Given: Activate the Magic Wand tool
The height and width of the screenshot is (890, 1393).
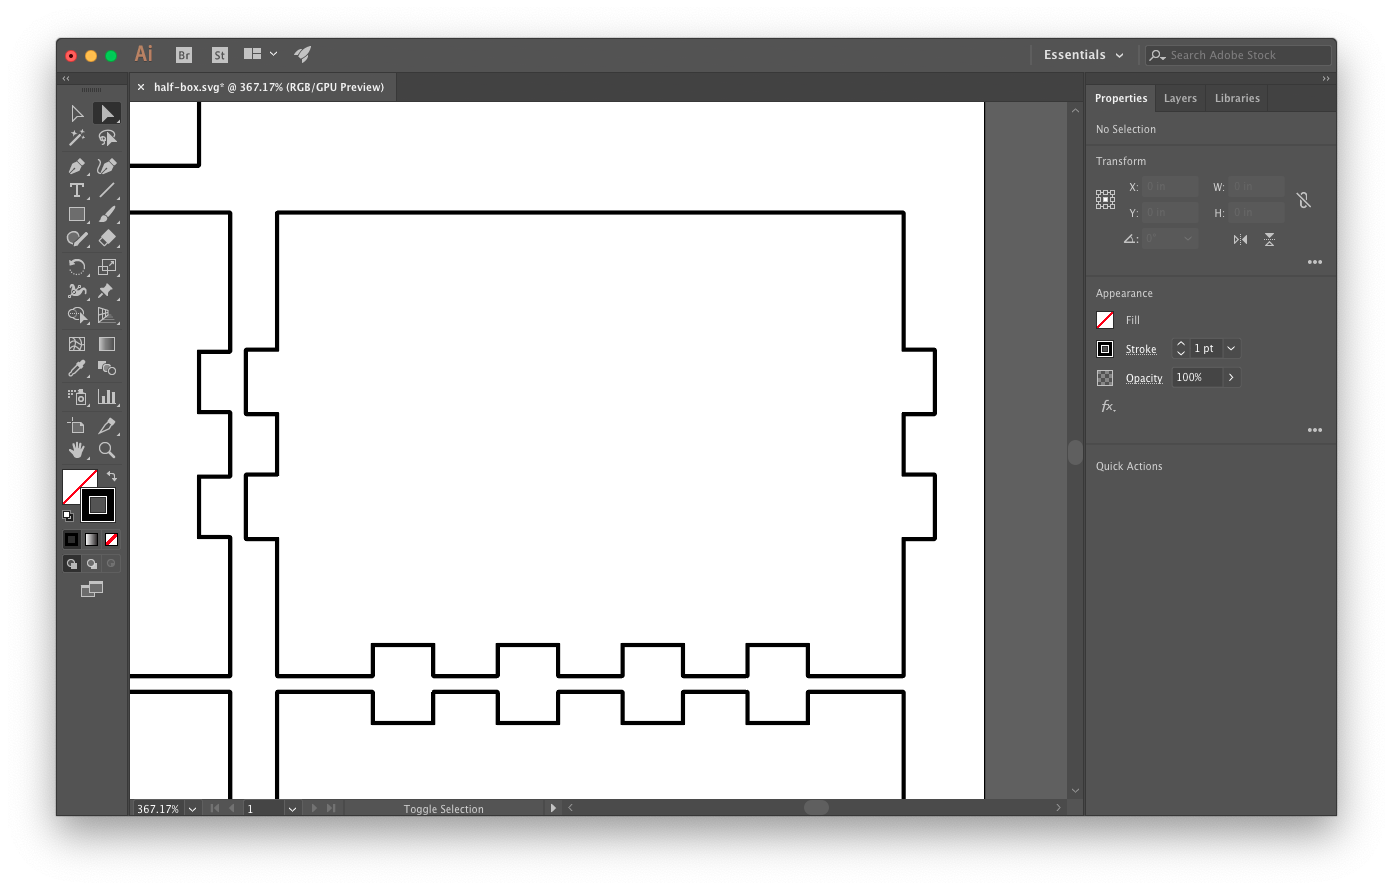Looking at the screenshot, I should 77,138.
